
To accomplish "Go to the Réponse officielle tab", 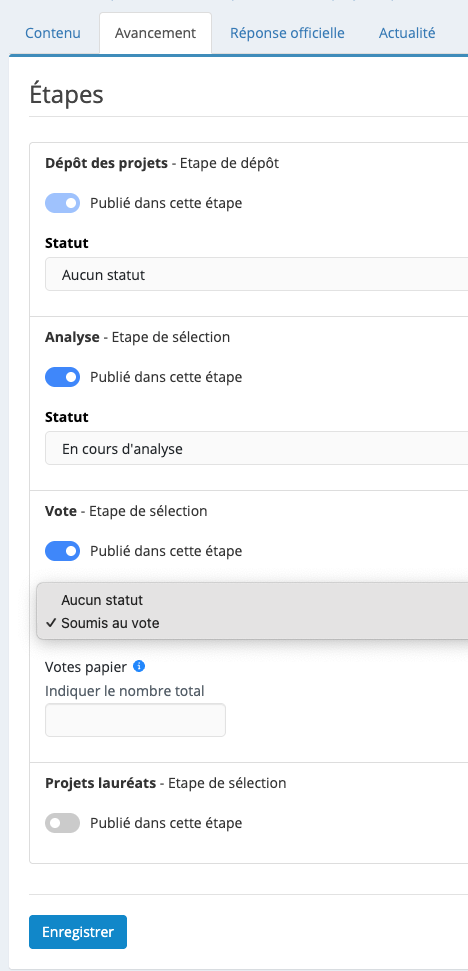I will [x=287, y=33].
